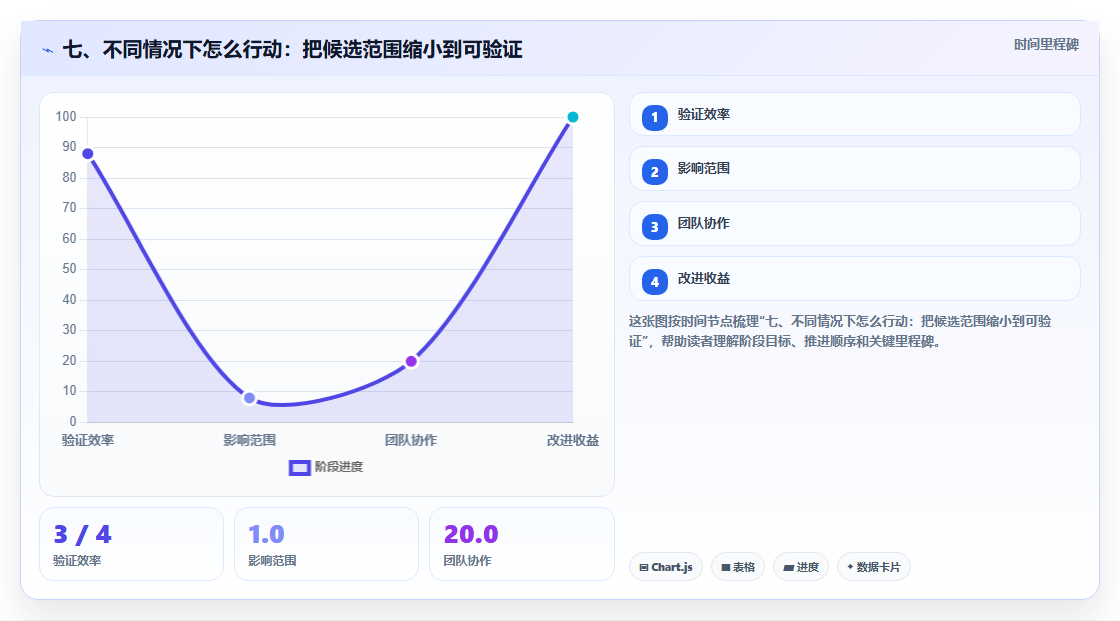
Task: Select the 数据卡片 tag
Action: pos(874,567)
